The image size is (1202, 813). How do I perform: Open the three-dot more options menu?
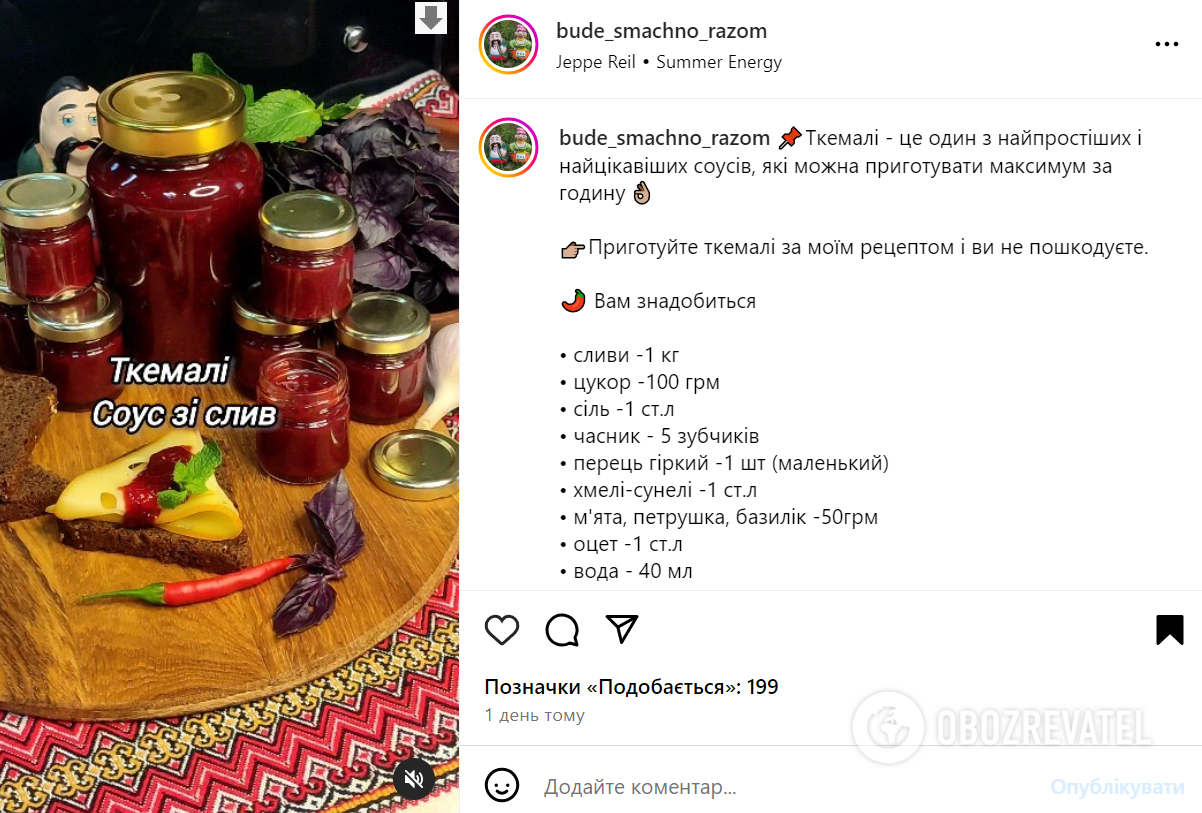(x=1167, y=45)
